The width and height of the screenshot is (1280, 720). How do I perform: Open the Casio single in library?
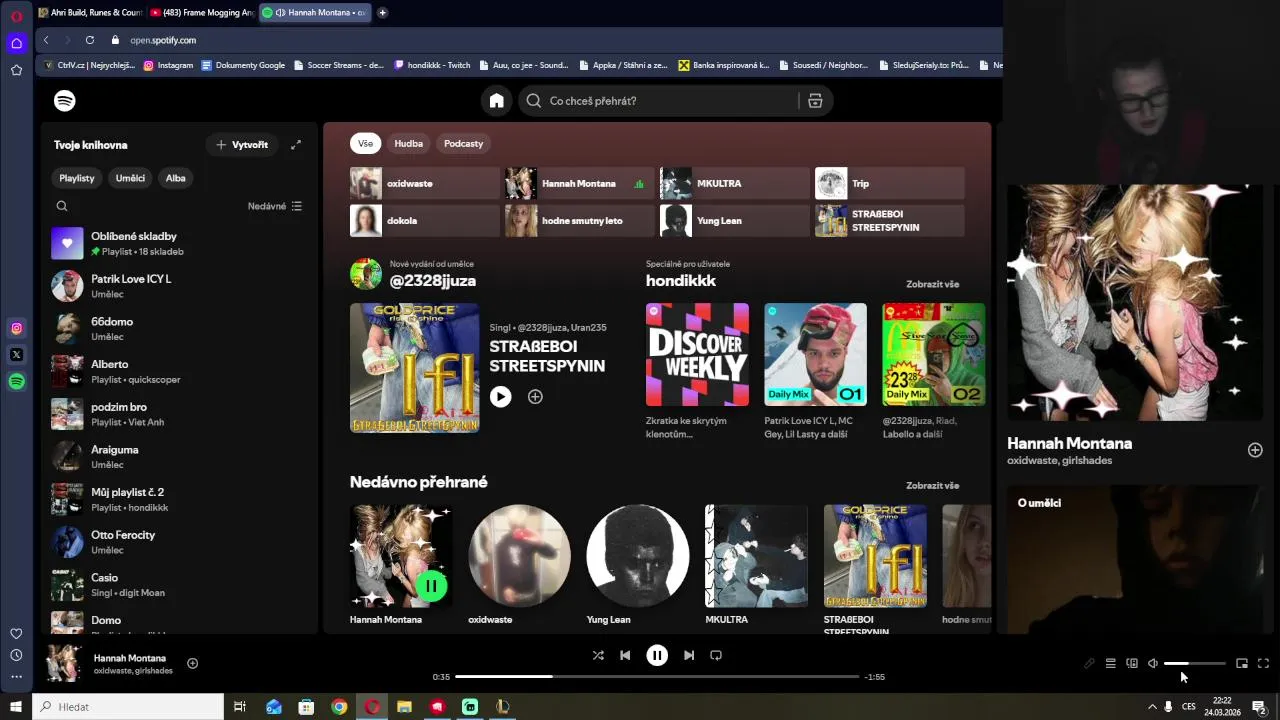[x=180, y=584]
